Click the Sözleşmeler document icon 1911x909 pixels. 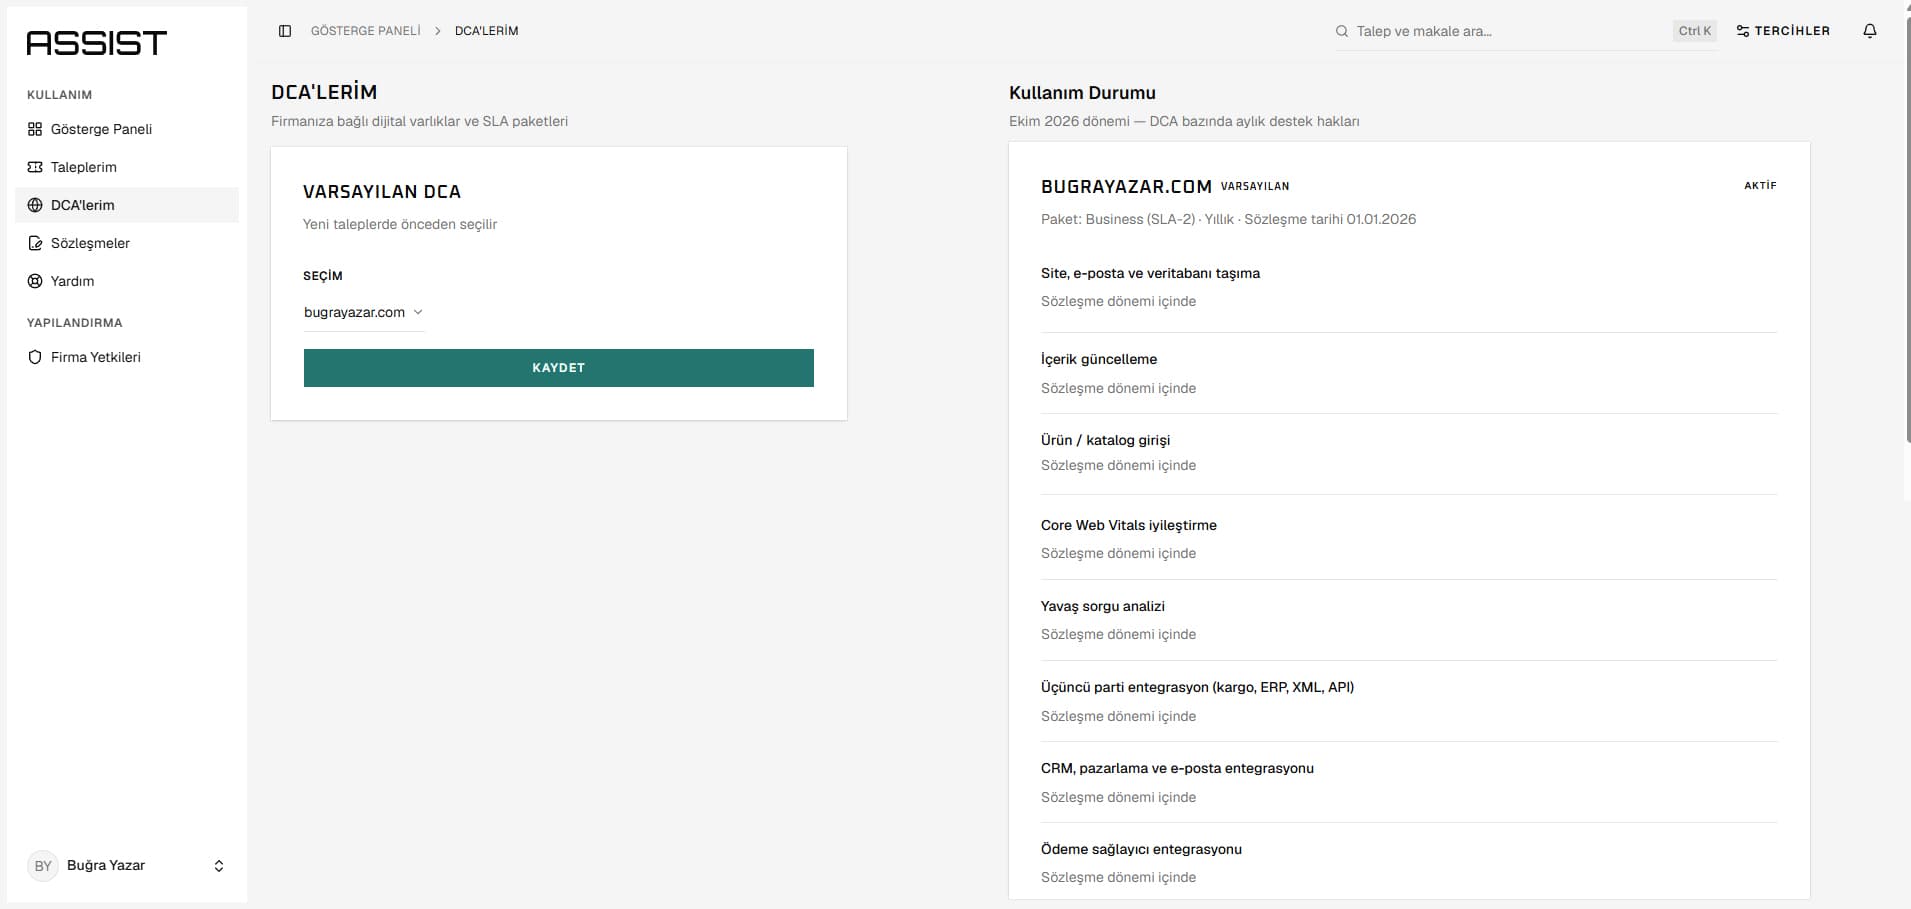pos(35,243)
